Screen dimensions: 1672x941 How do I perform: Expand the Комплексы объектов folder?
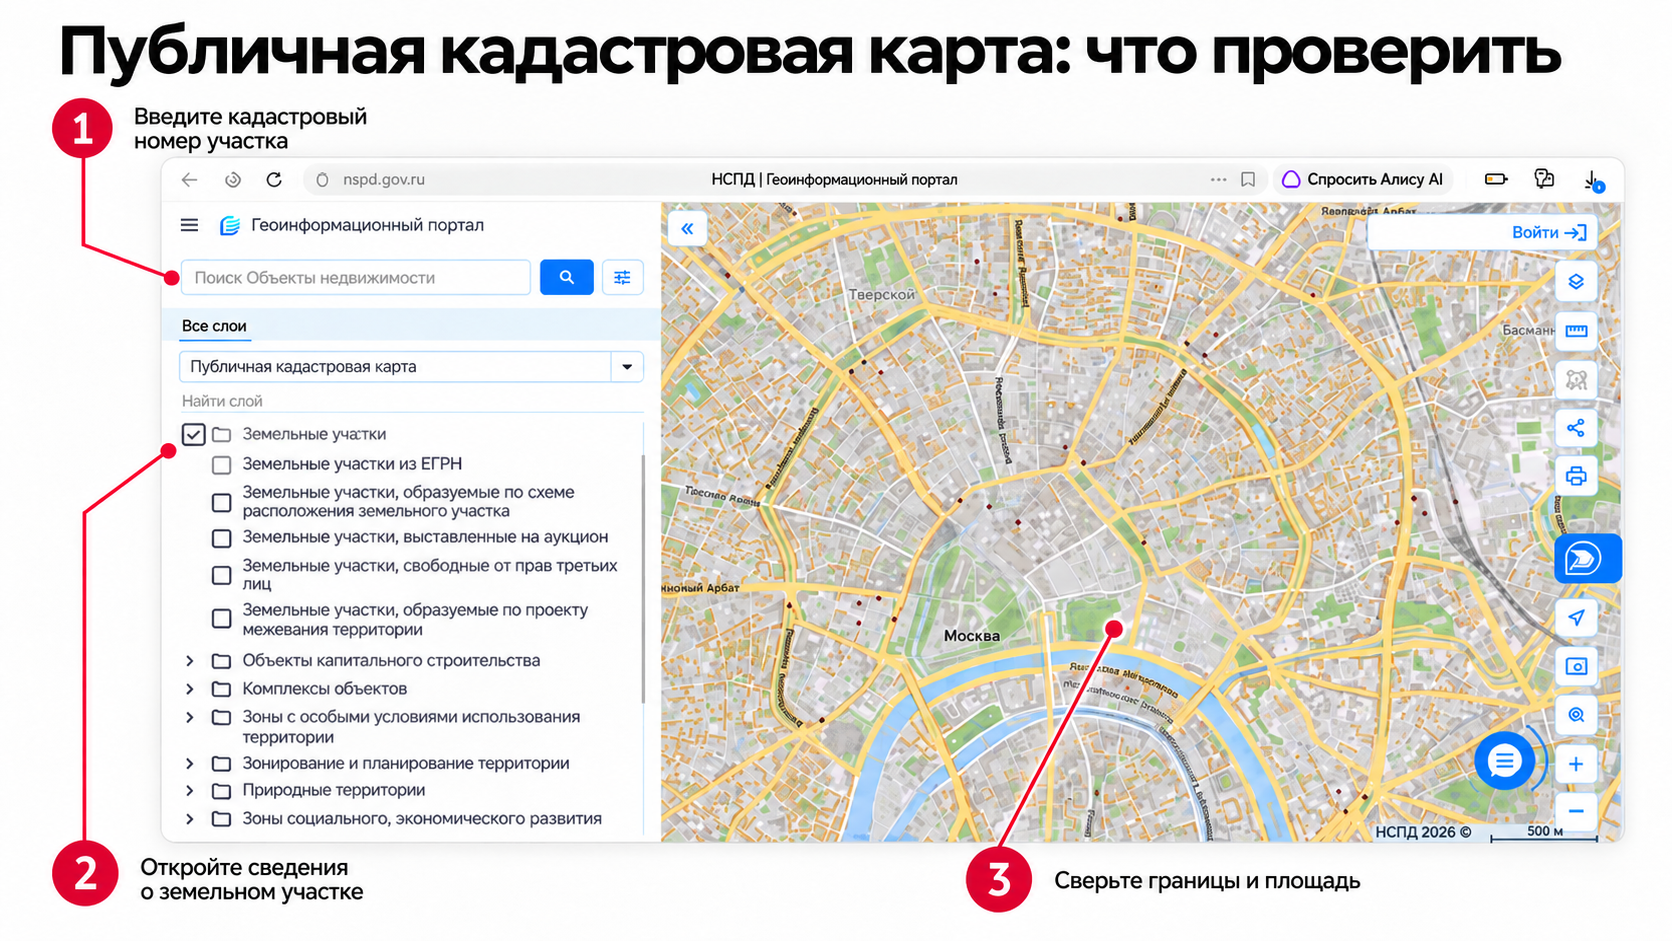pyautogui.click(x=190, y=689)
